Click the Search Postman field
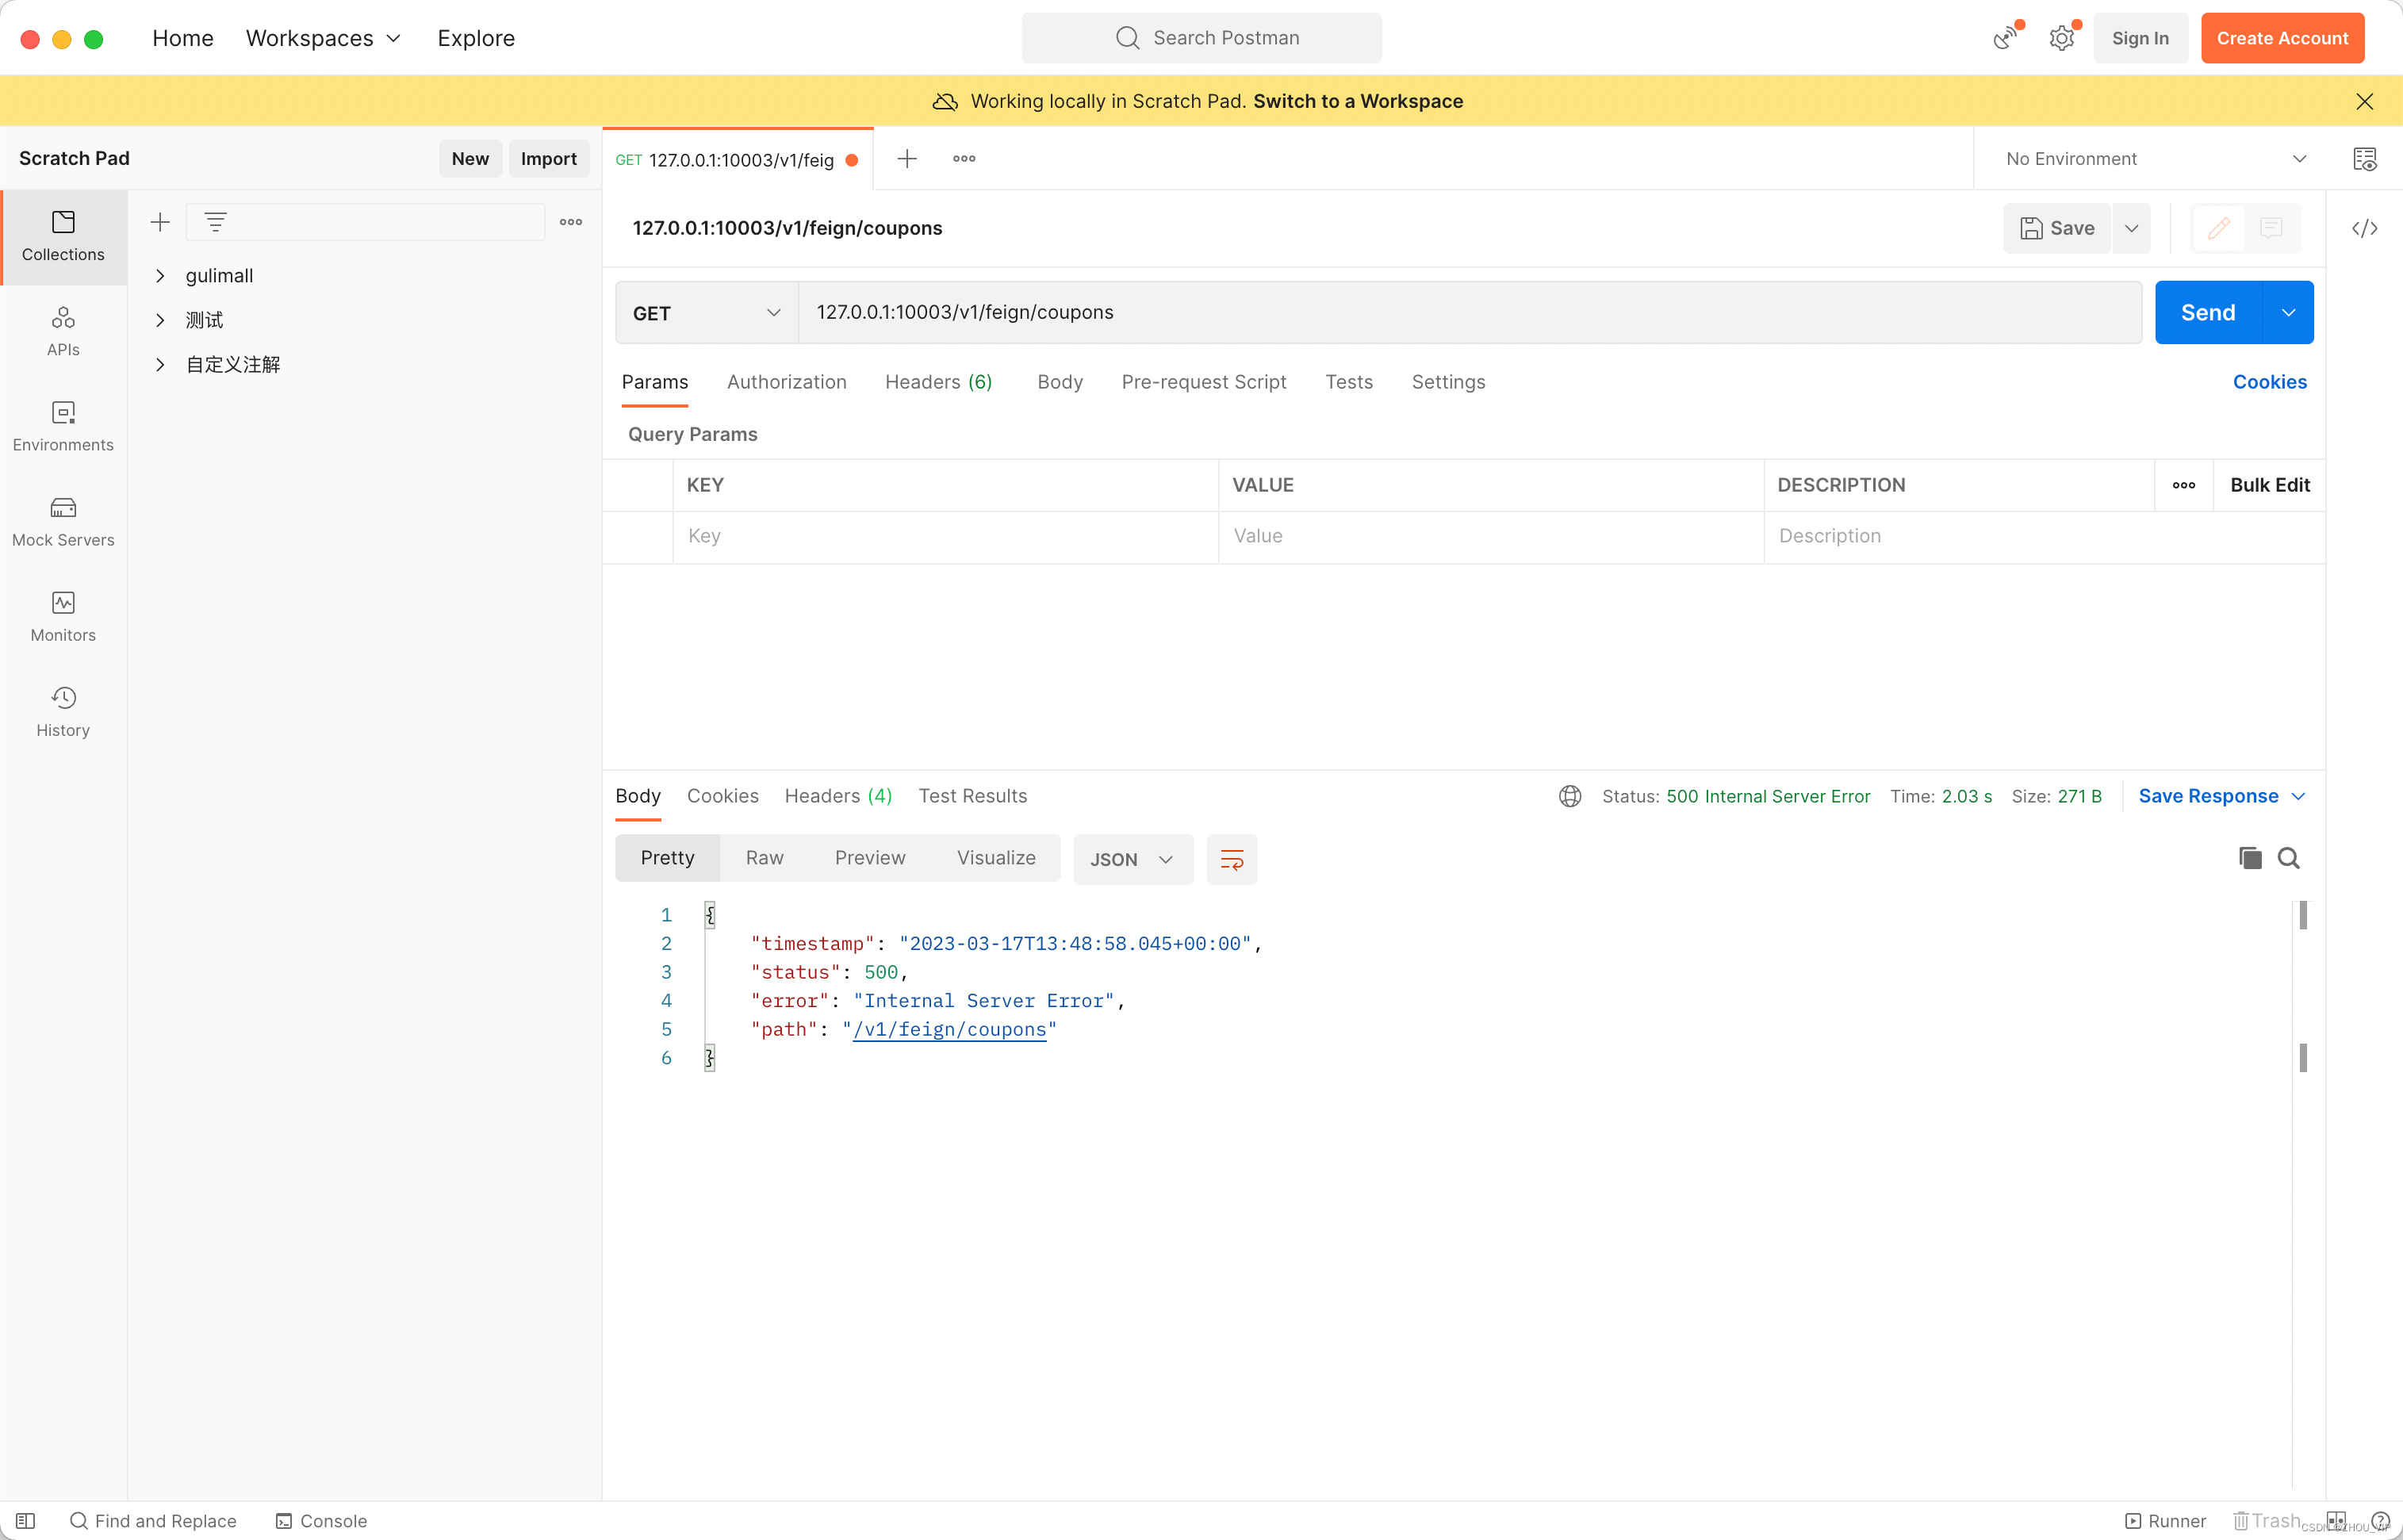The width and height of the screenshot is (2403, 1540). coord(1201,38)
